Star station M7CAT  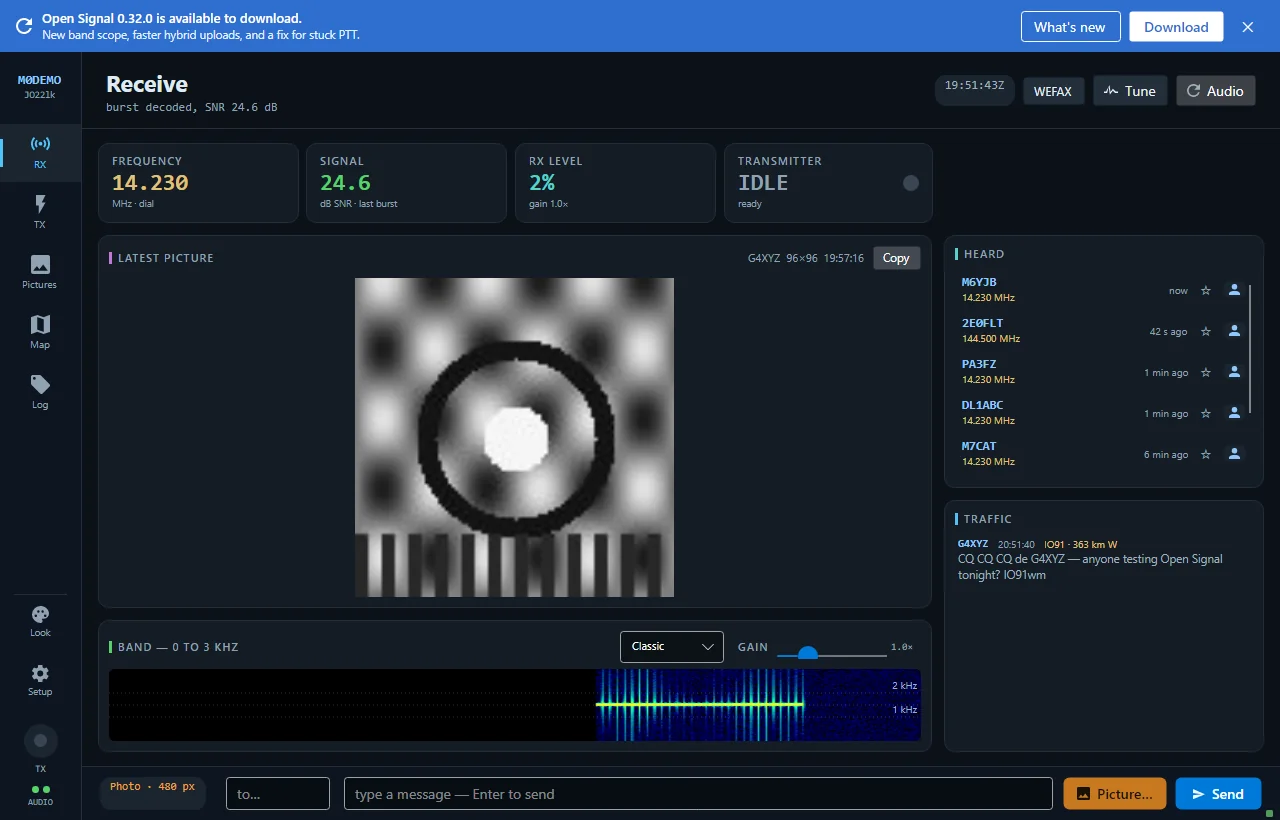click(x=1206, y=454)
